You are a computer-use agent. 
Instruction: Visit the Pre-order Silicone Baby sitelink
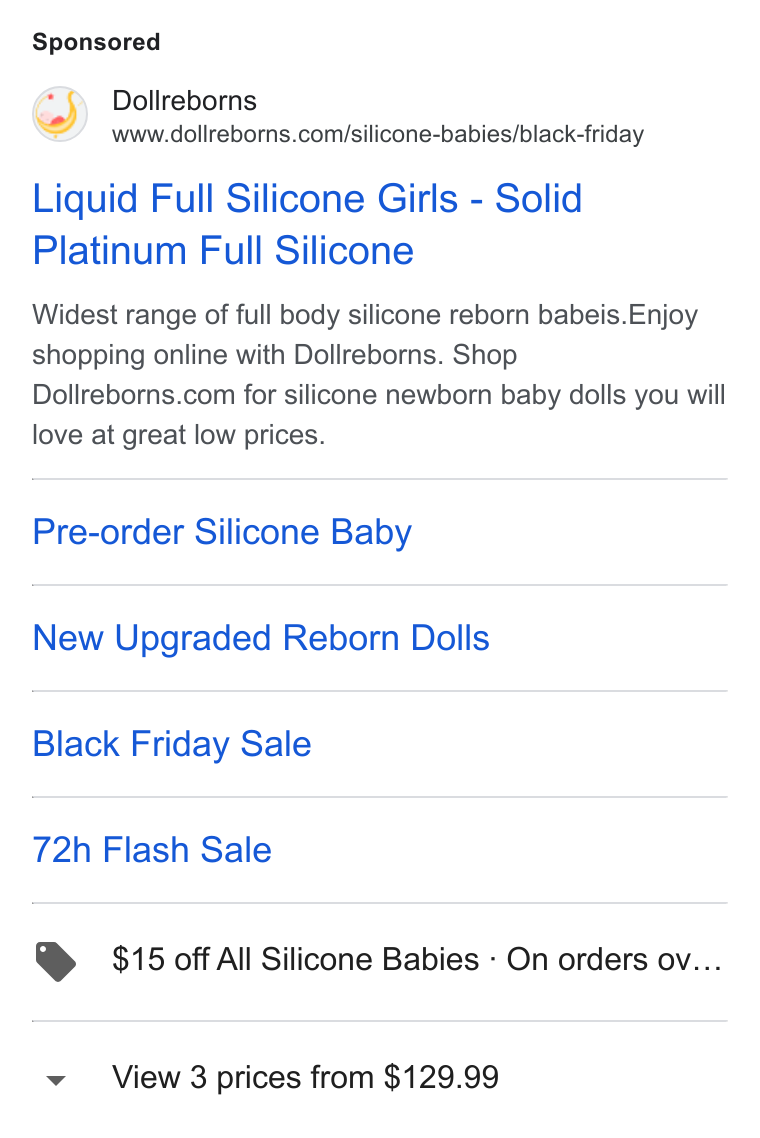point(222,532)
